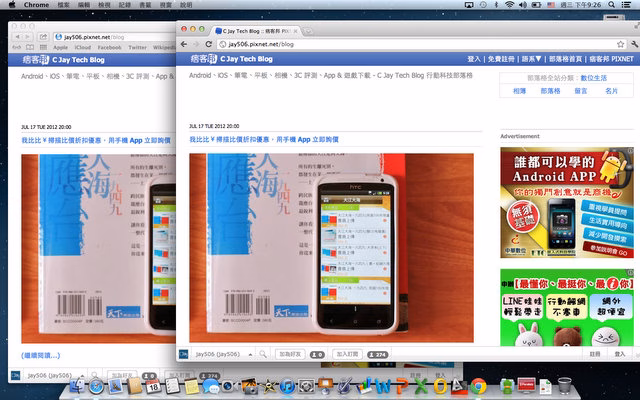Open the 留言 sidebar link
This screenshot has width=640, height=400.
pos(581,91)
